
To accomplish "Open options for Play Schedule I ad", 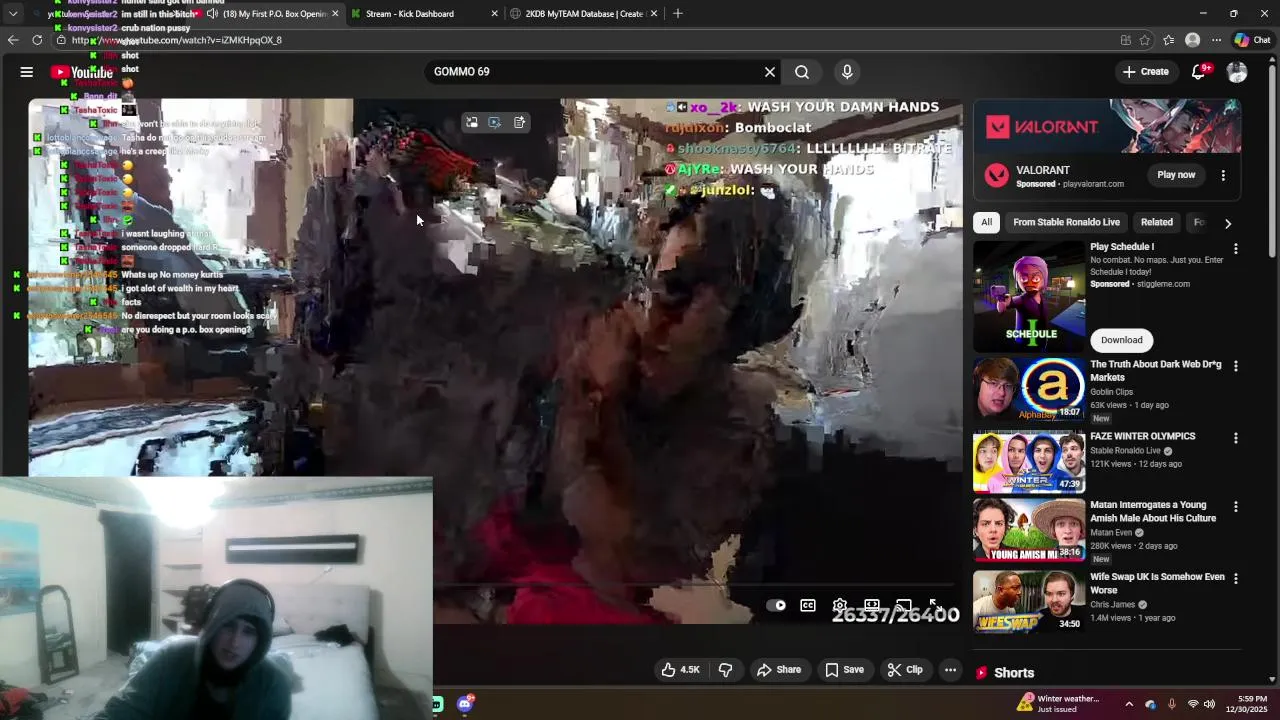I will (x=1236, y=248).
